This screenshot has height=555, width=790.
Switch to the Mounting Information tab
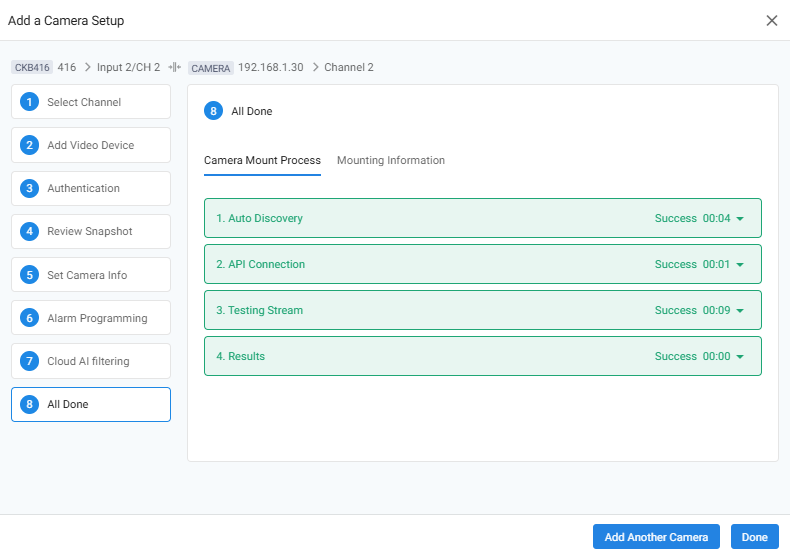(x=391, y=160)
